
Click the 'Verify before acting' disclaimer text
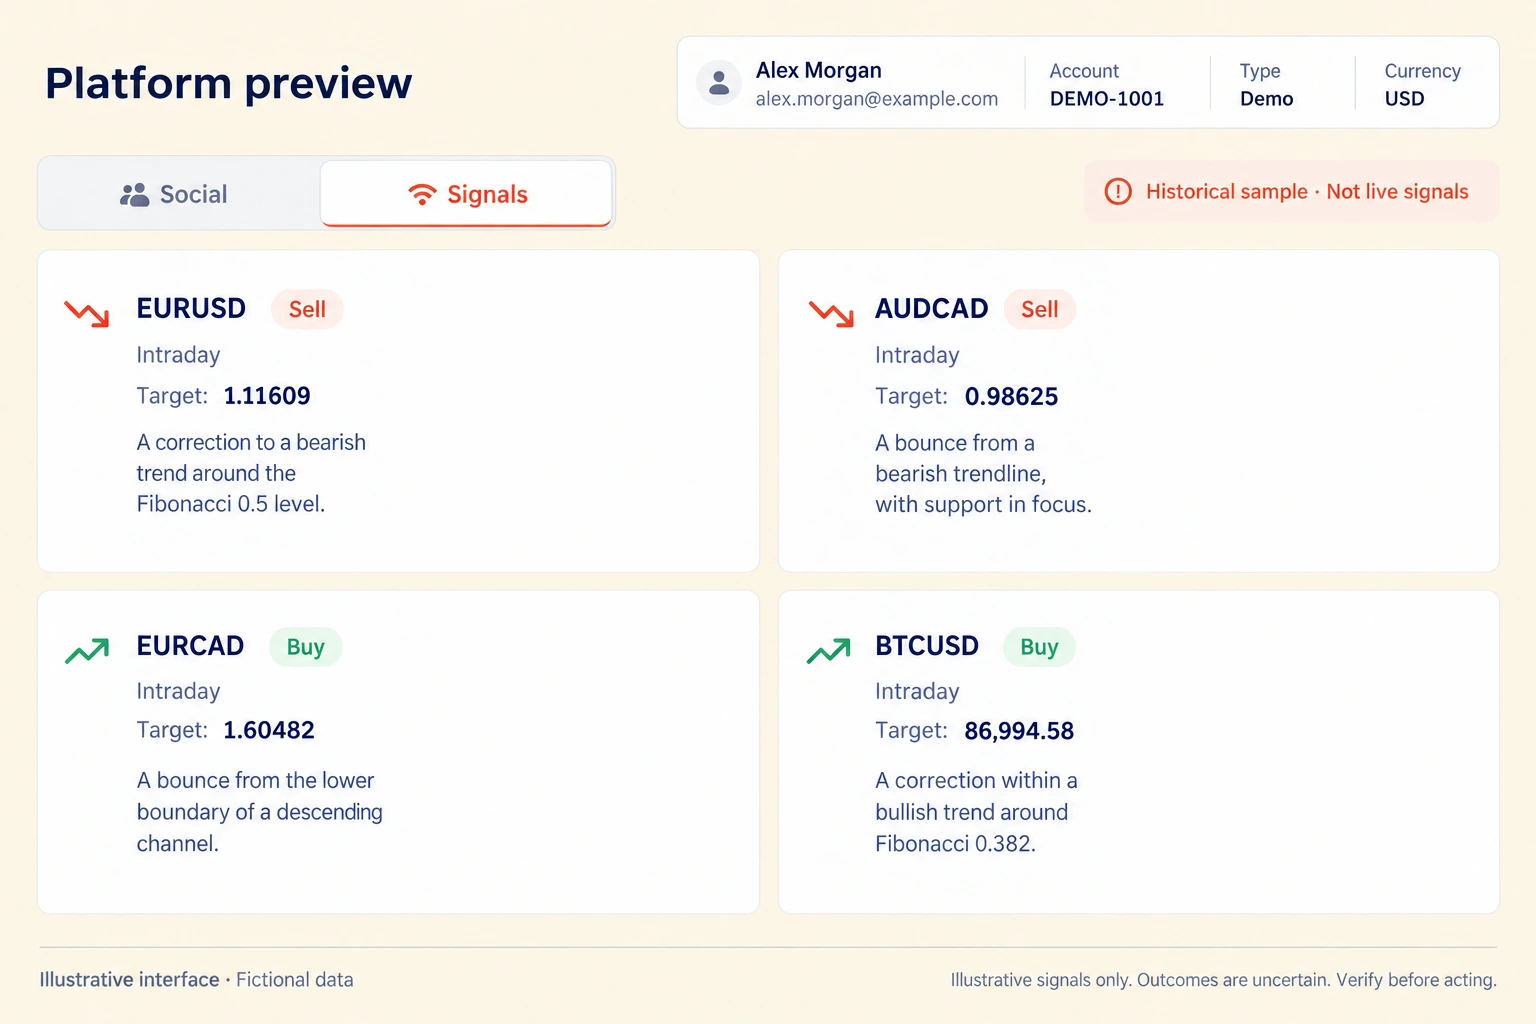click(1416, 980)
